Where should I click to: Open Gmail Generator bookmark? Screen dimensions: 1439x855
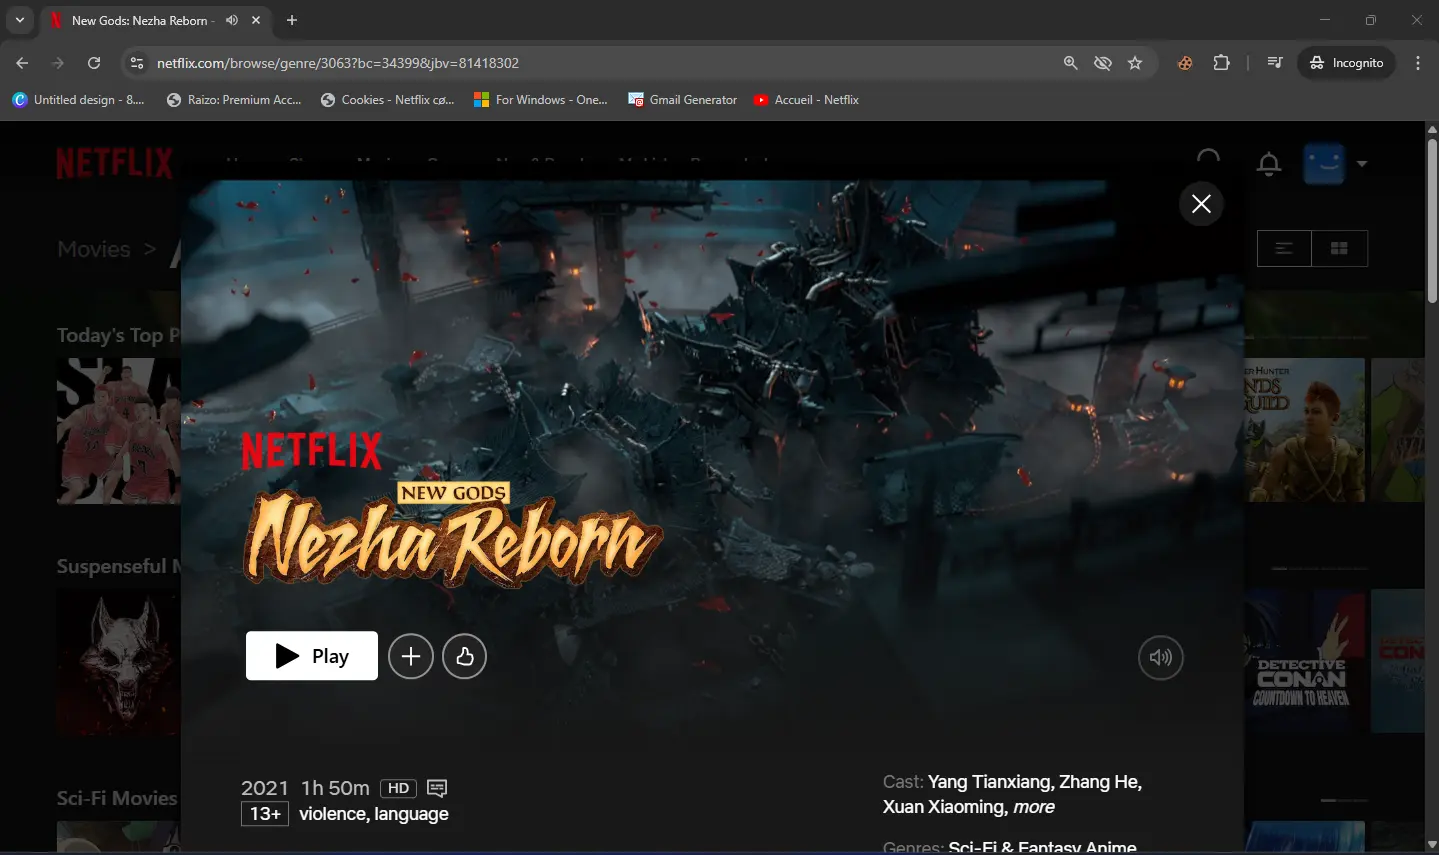point(682,100)
